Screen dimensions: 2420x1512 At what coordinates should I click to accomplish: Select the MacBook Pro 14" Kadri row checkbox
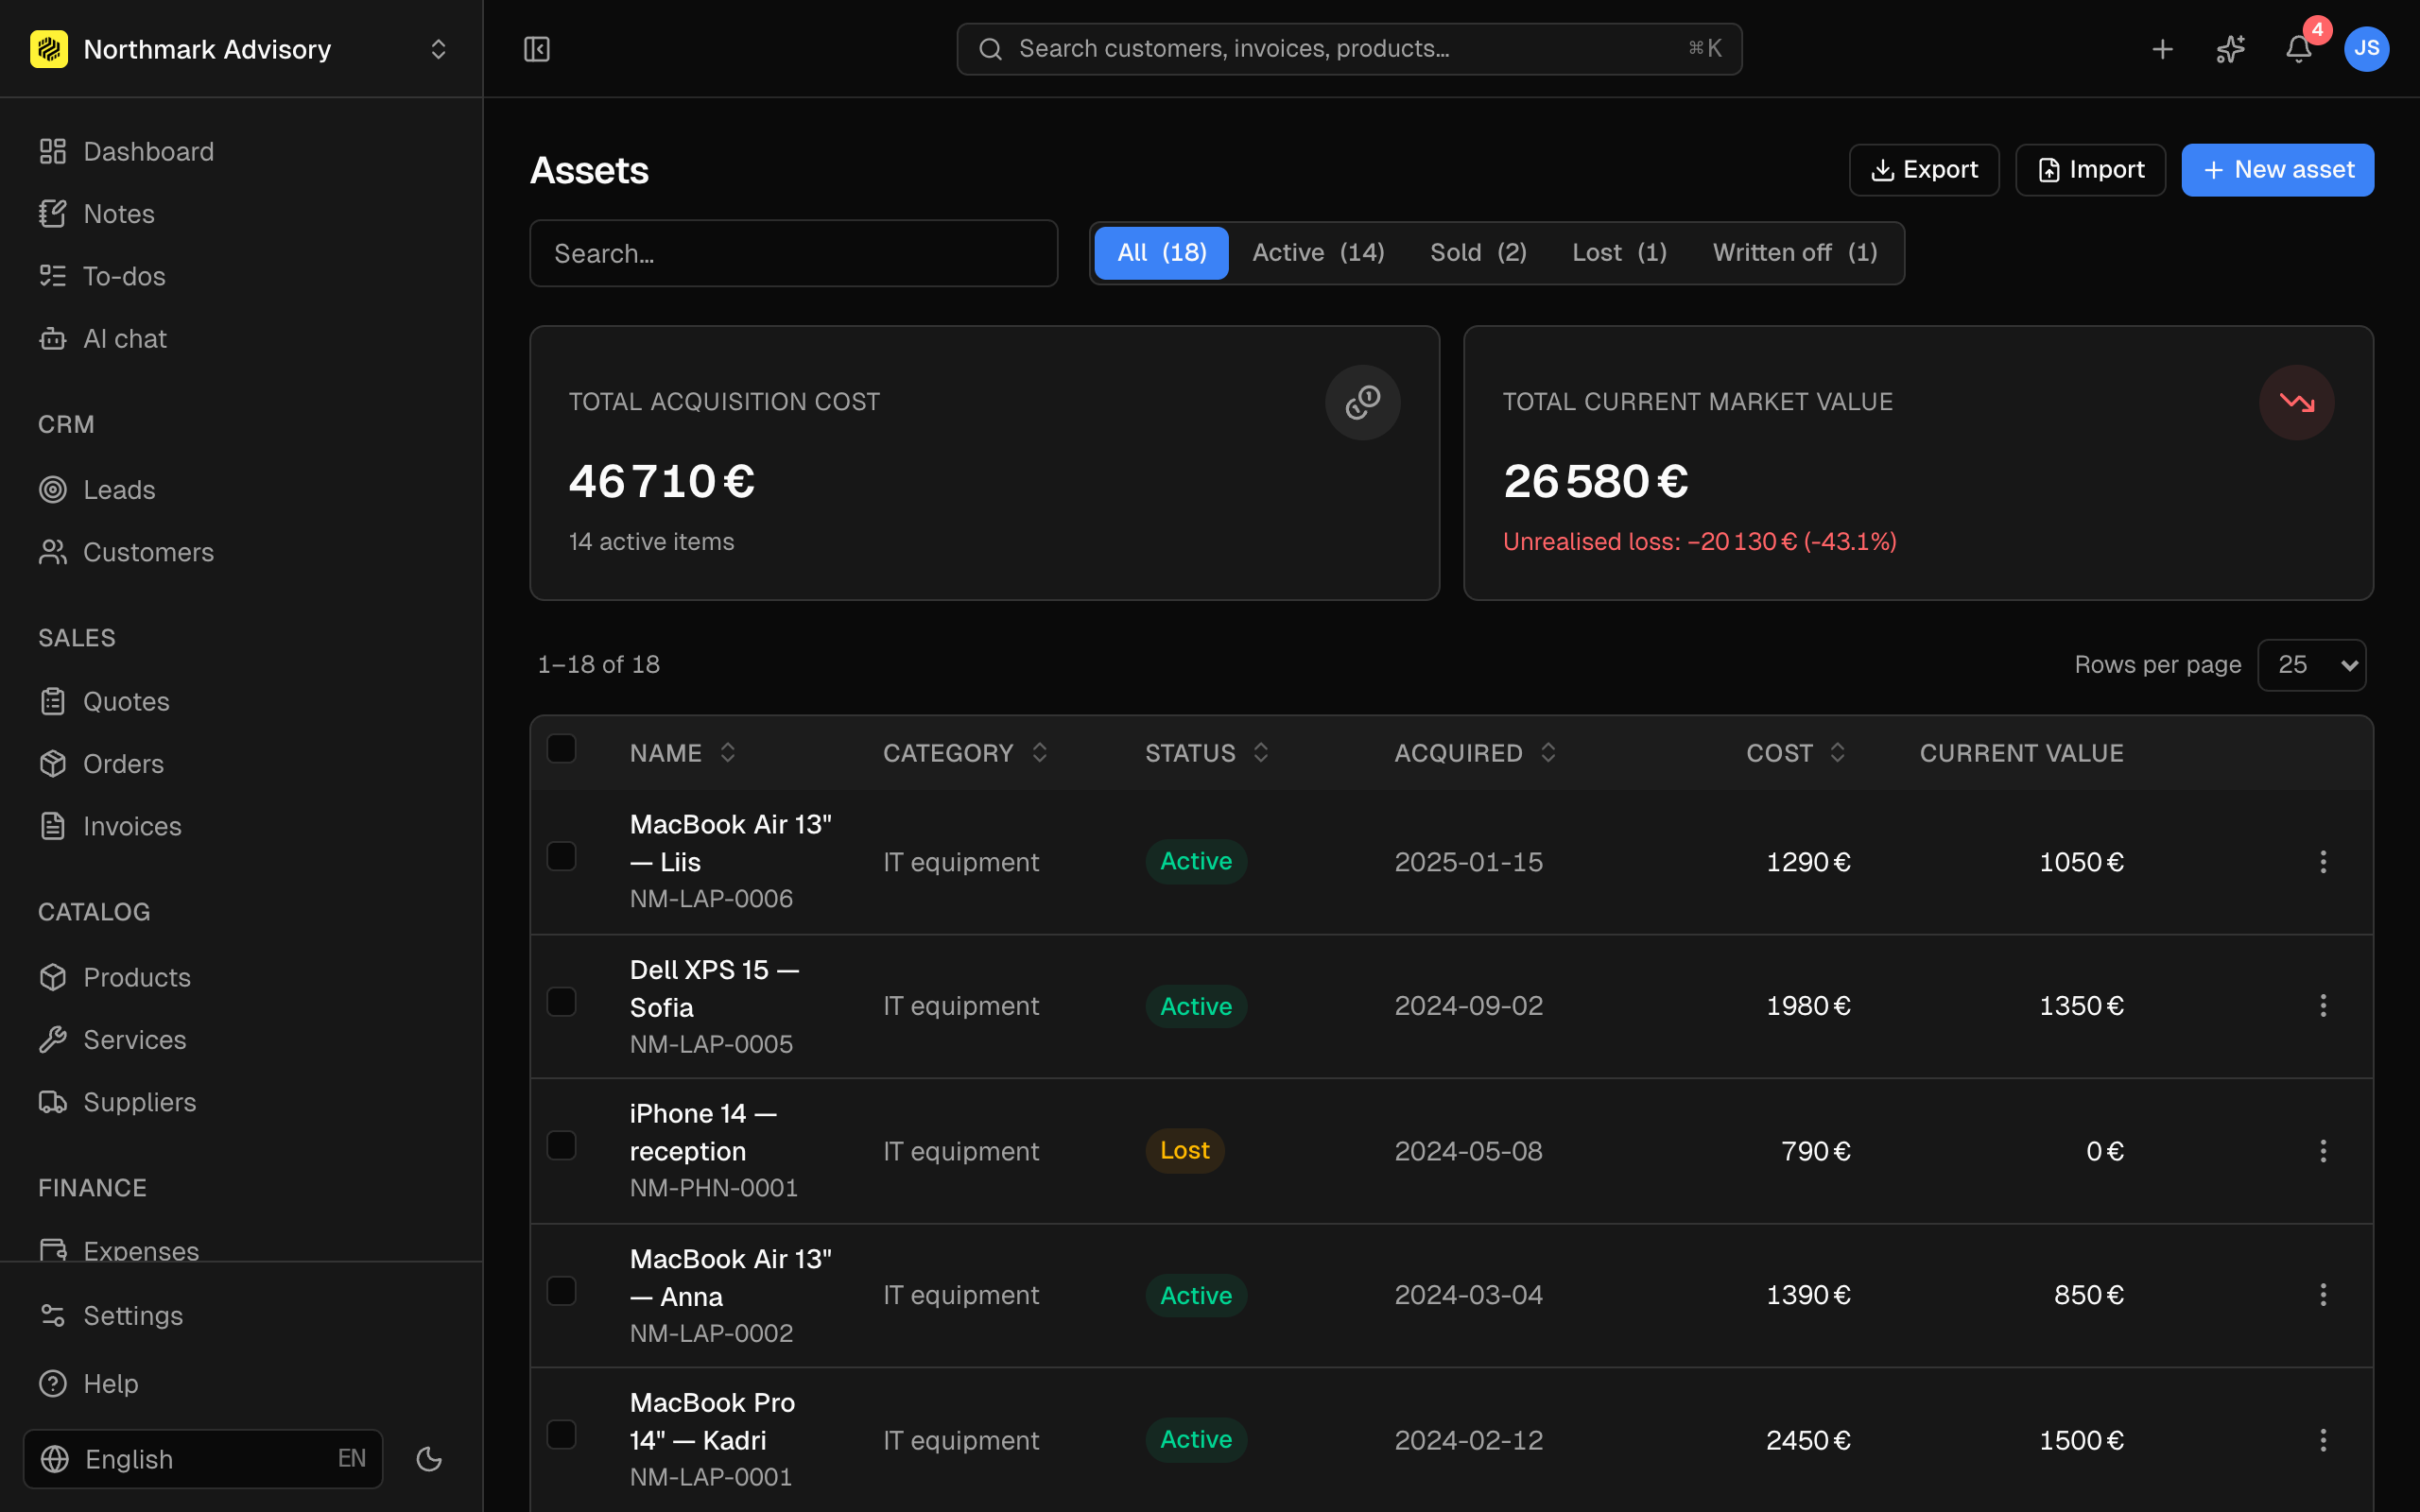(x=562, y=1435)
